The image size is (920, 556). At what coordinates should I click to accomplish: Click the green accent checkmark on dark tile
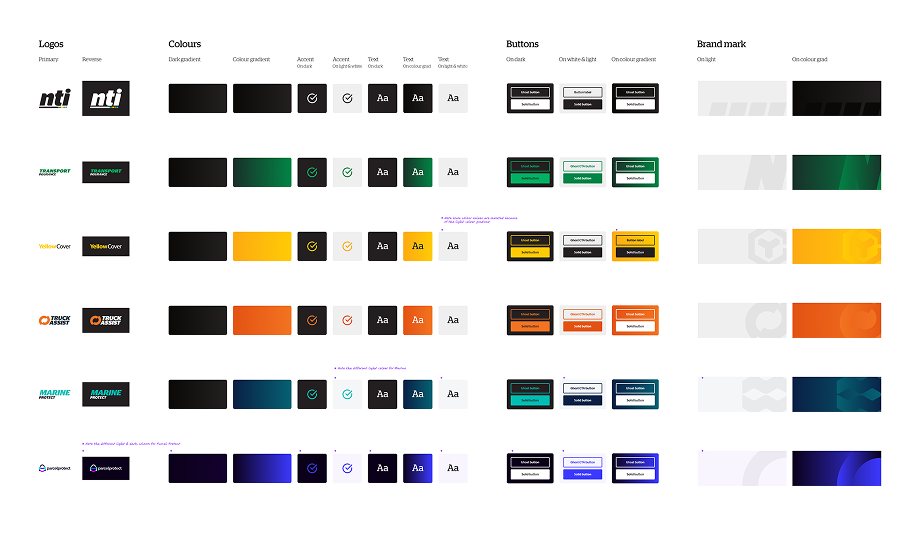click(x=312, y=172)
